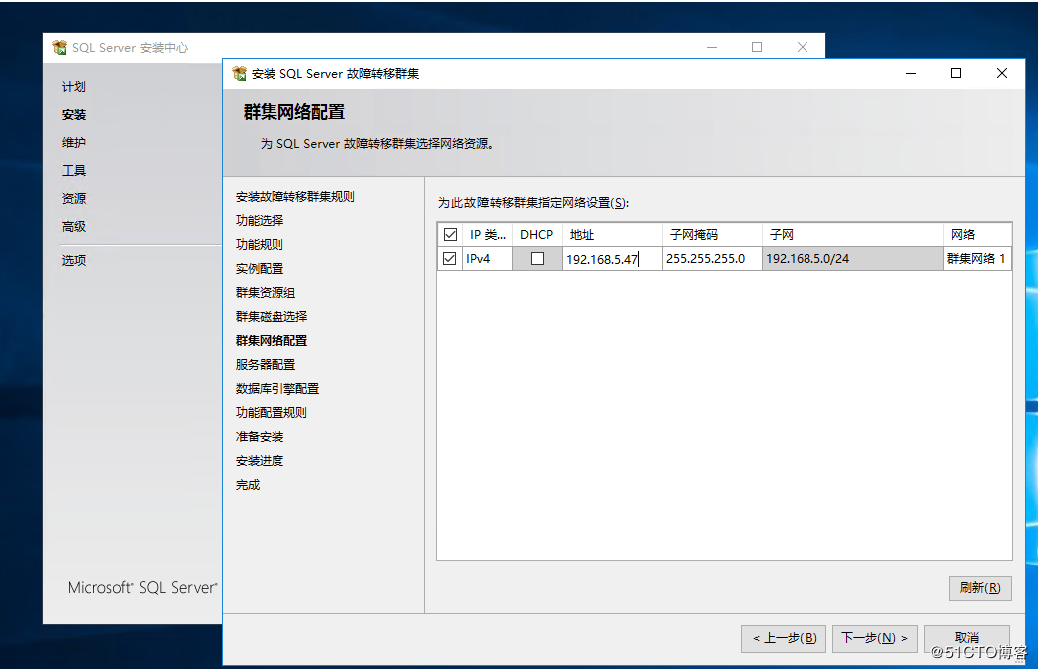
Task: Click 上一步(B) to go back
Action: pos(783,638)
